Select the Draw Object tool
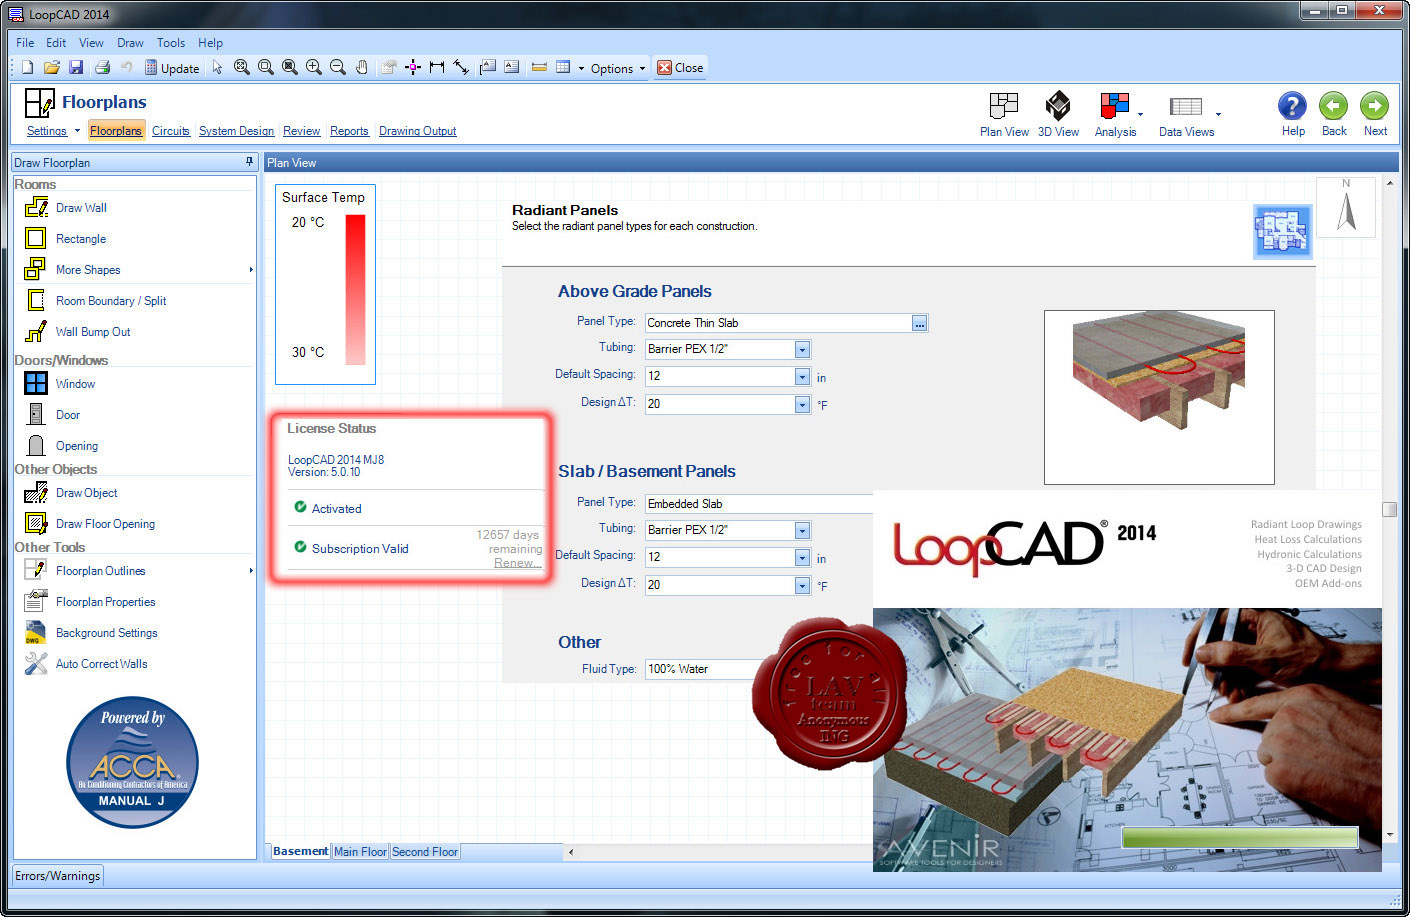The height and width of the screenshot is (917, 1410). 86,493
